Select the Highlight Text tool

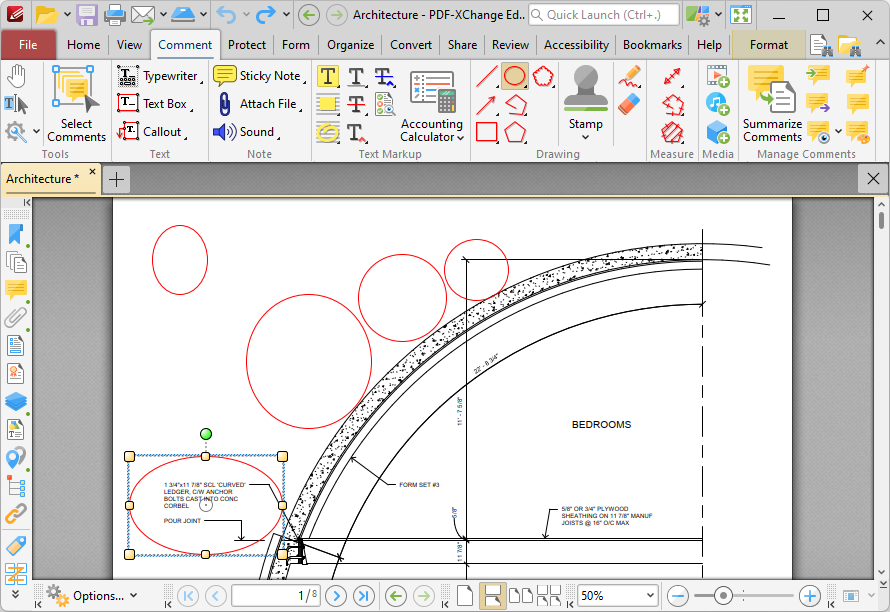(328, 76)
